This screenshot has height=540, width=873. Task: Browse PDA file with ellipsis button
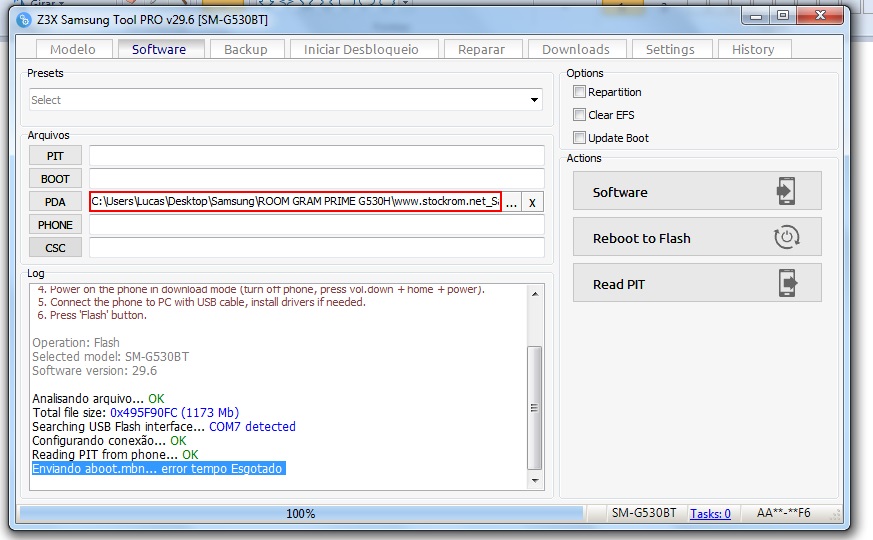tap(512, 202)
